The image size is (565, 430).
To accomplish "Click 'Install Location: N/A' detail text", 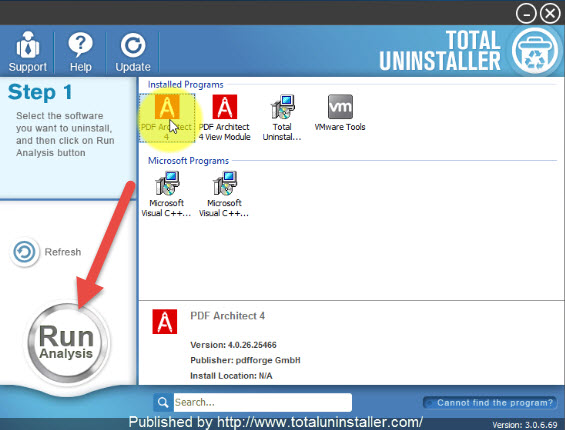I will coord(231,376).
